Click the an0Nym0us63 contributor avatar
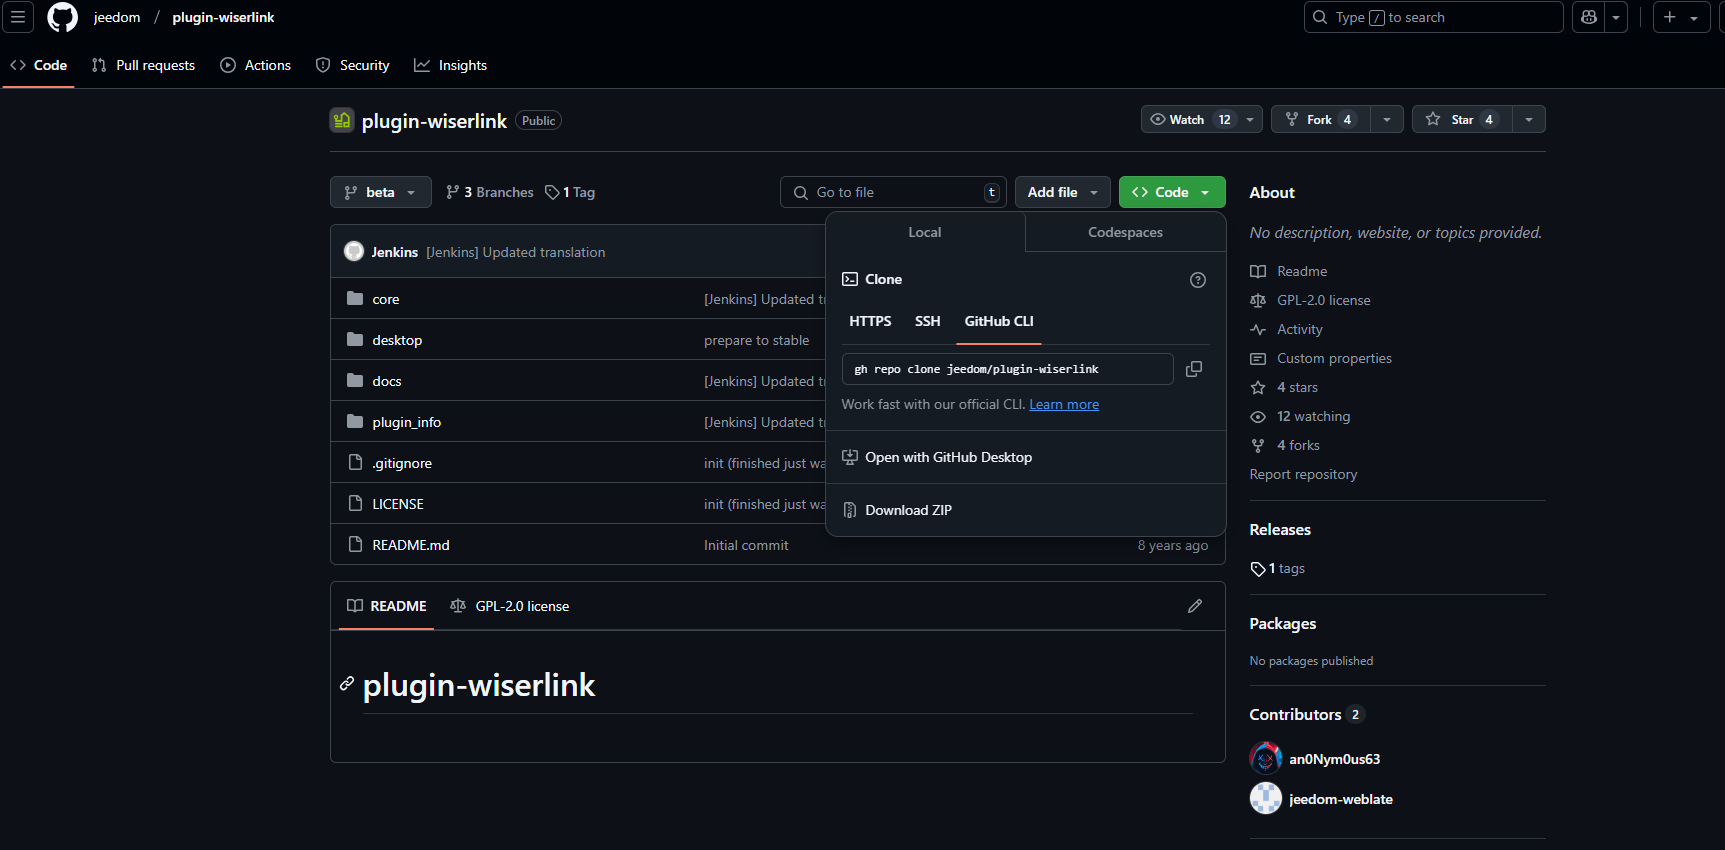The image size is (1725, 850). click(1266, 758)
